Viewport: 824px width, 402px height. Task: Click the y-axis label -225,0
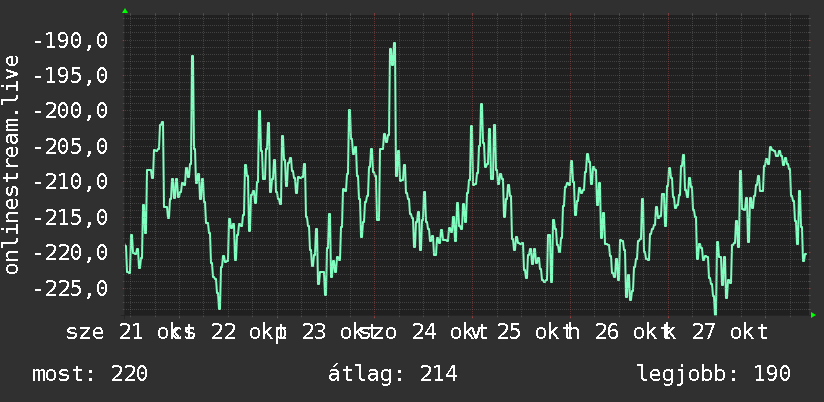[x=70, y=288]
